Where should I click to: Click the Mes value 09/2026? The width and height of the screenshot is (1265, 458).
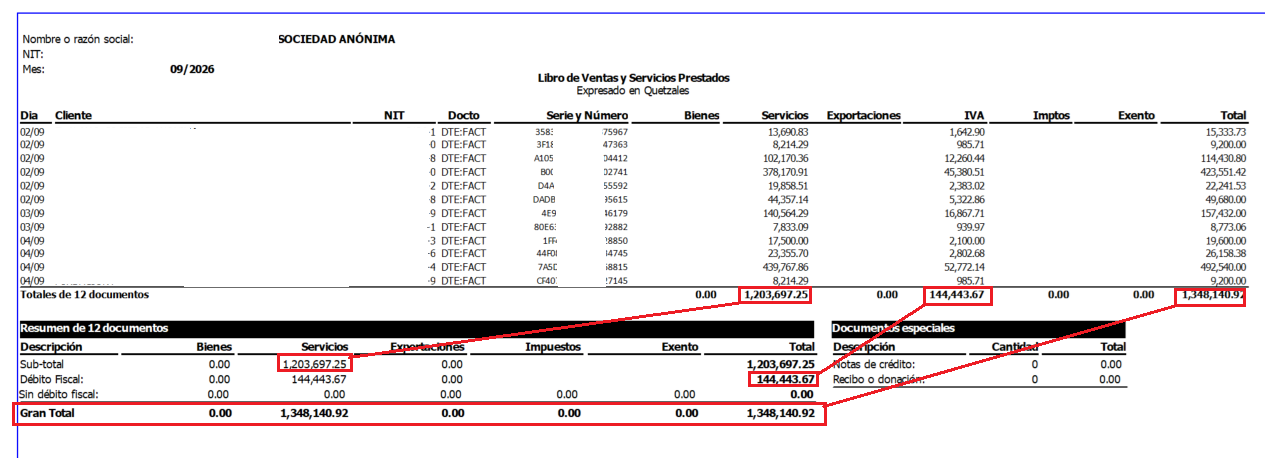click(x=193, y=69)
